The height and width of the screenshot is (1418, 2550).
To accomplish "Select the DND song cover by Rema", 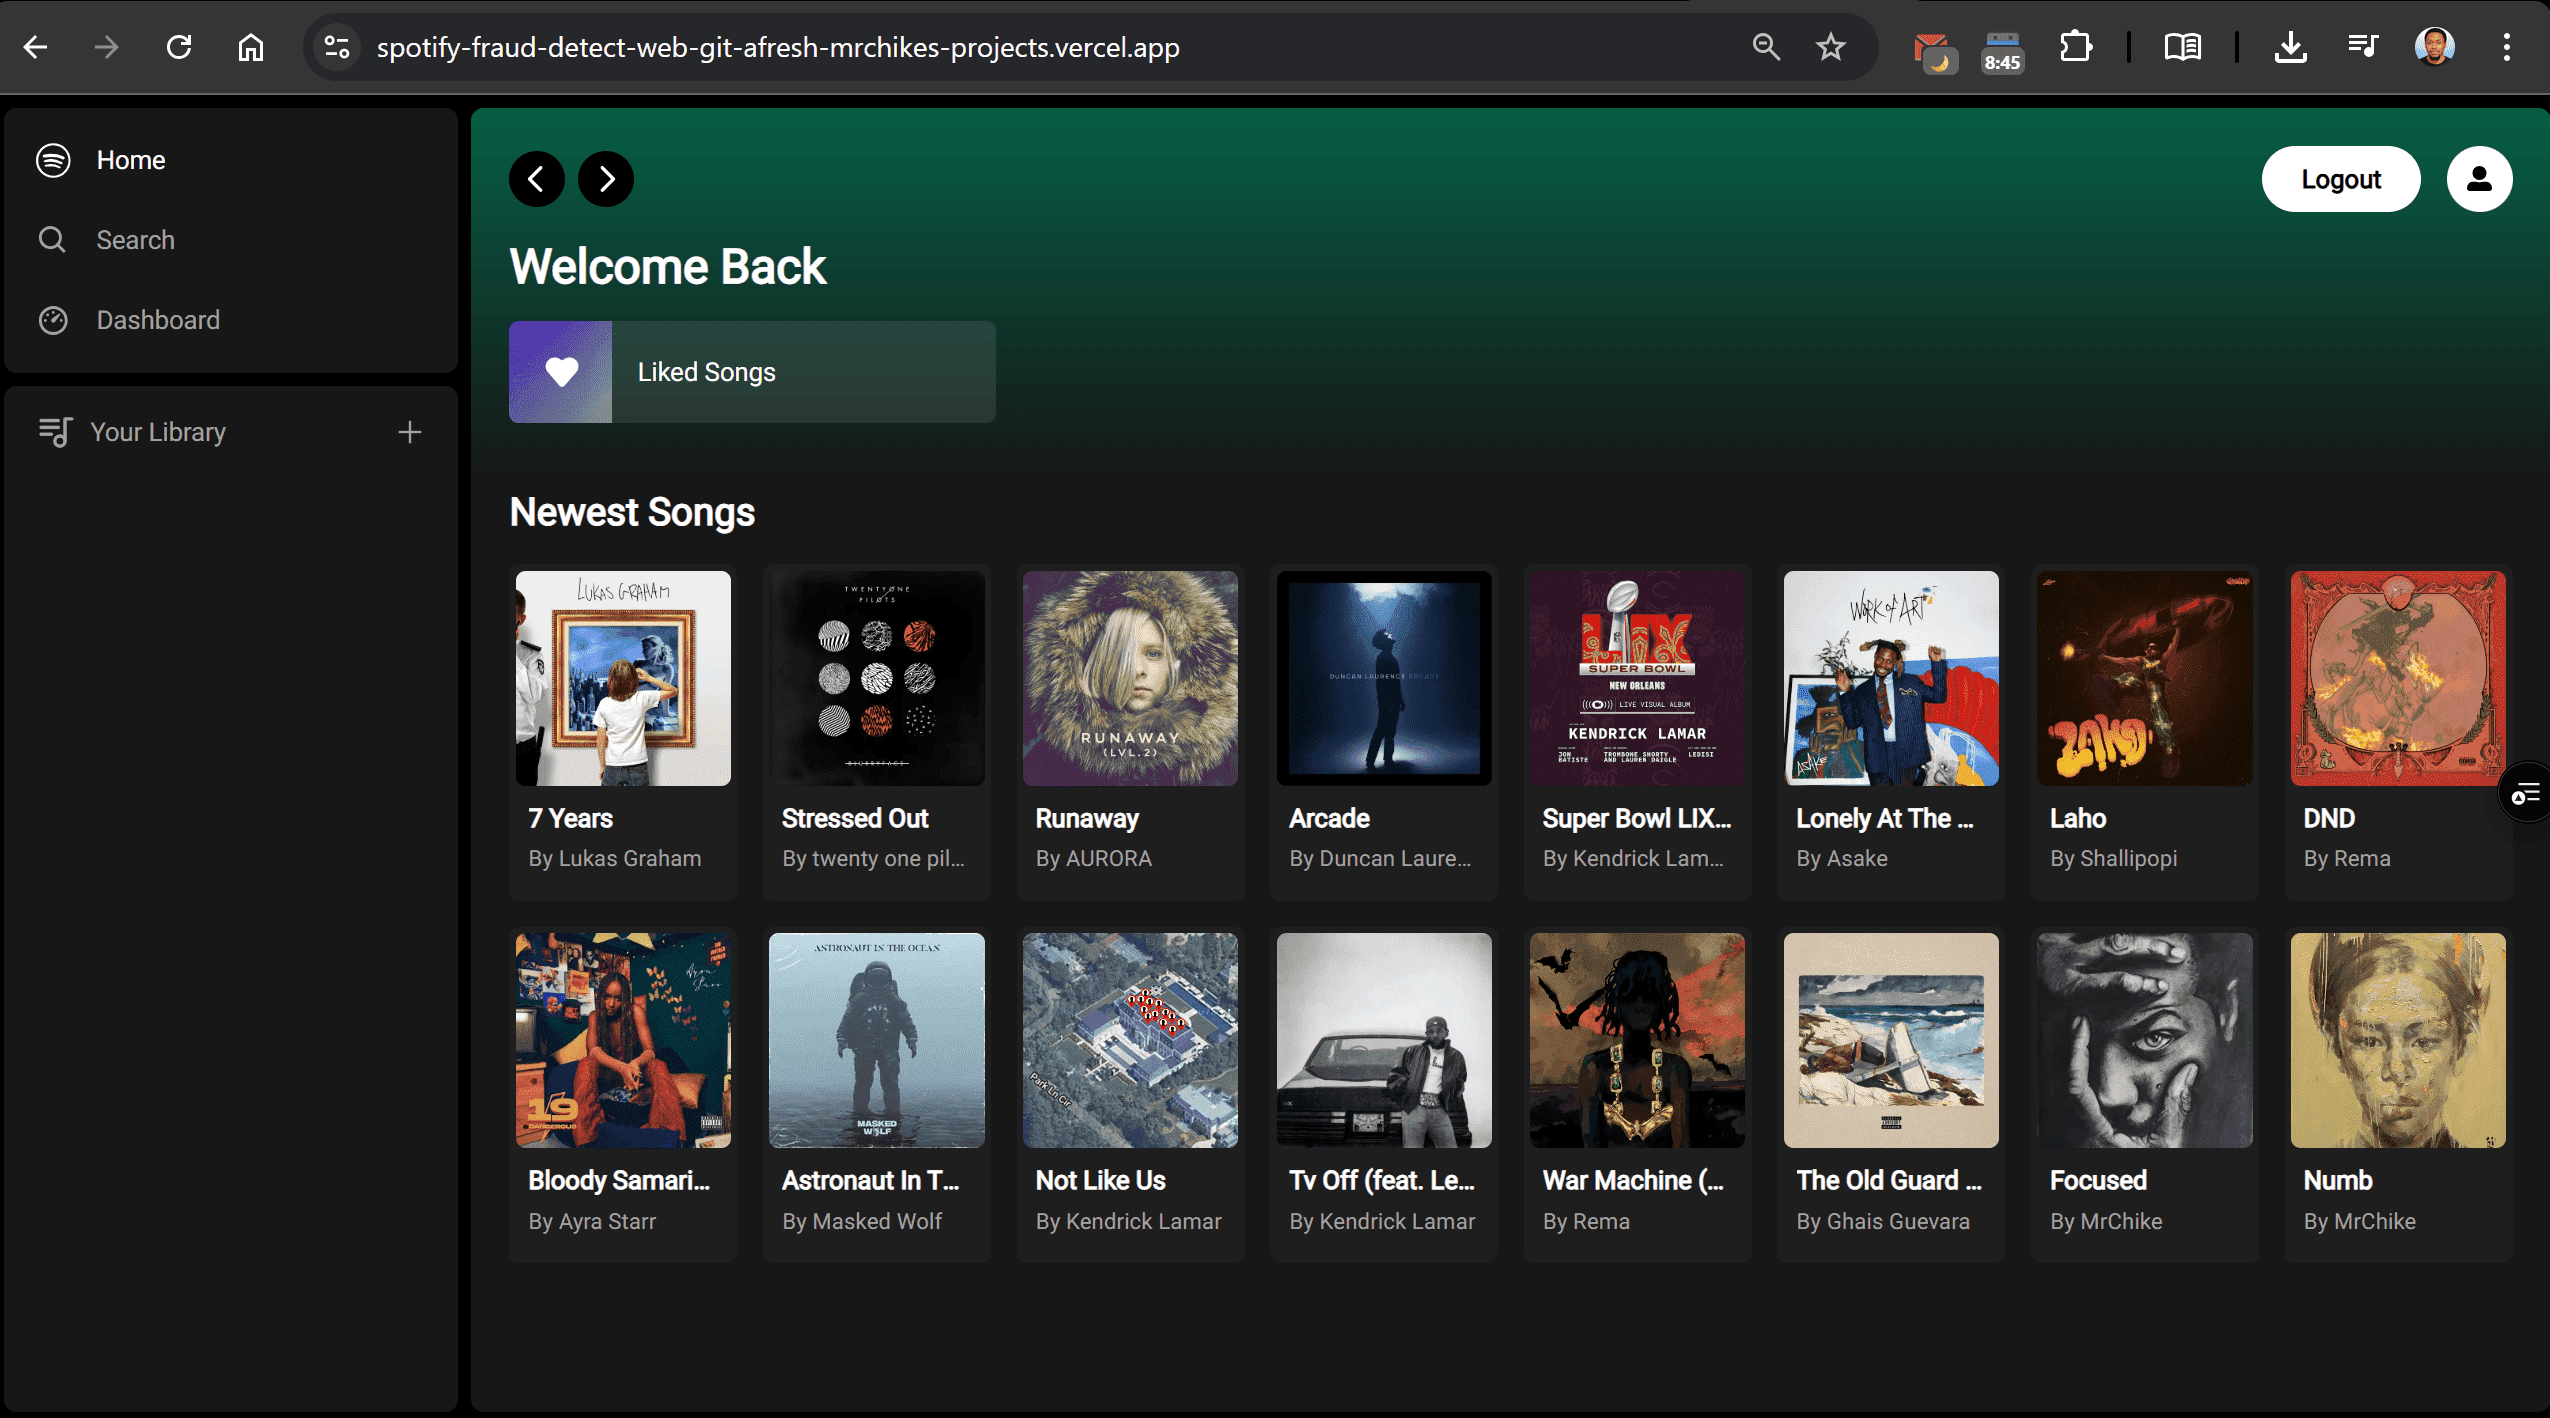I will pyautogui.click(x=2398, y=678).
